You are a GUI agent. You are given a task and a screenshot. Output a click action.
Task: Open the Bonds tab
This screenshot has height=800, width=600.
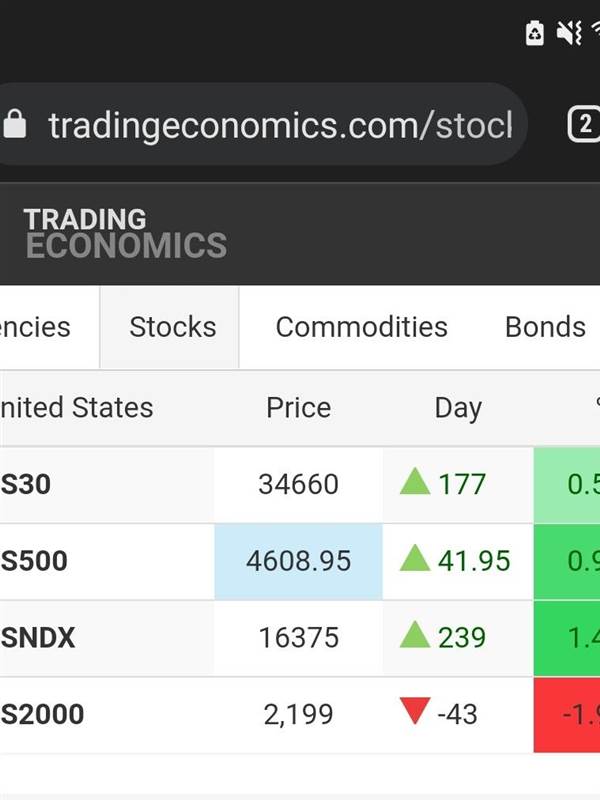(545, 327)
